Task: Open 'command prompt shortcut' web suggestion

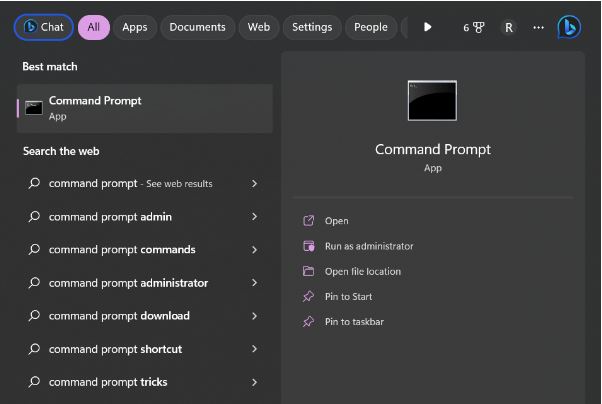Action: pyautogui.click(x=145, y=349)
